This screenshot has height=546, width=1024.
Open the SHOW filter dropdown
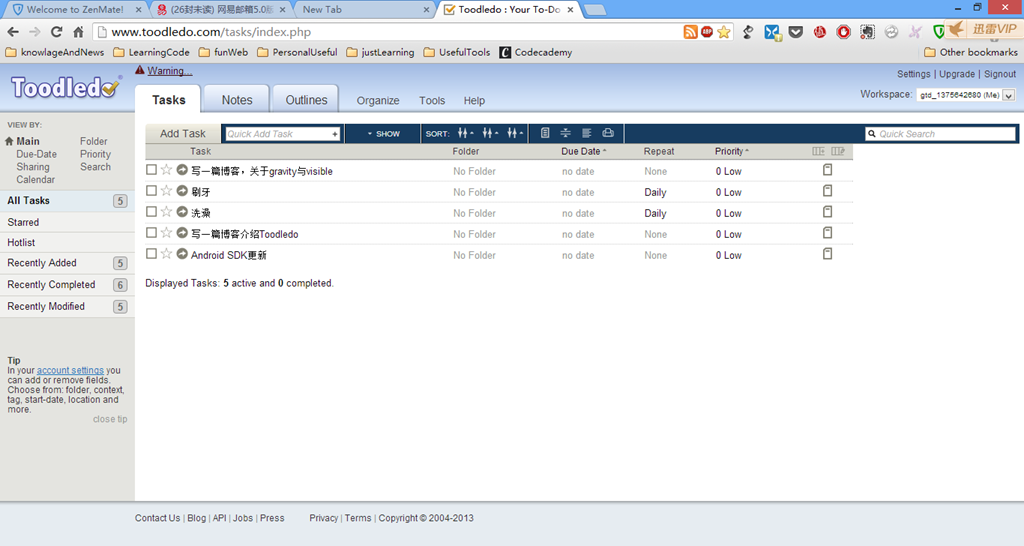(383, 133)
